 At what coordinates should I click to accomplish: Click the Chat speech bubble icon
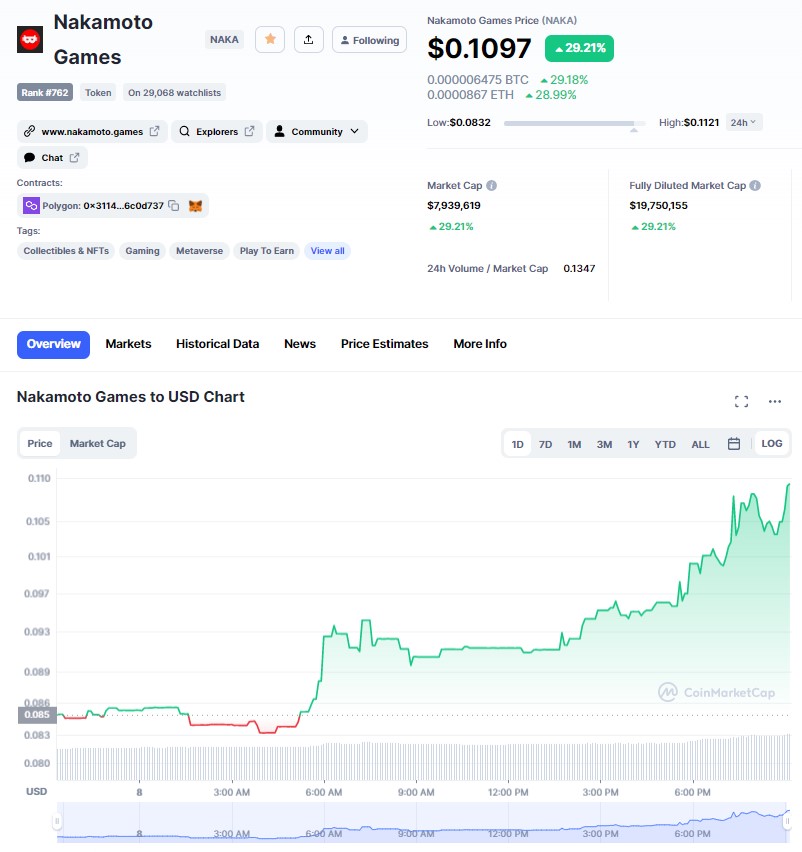click(29, 158)
